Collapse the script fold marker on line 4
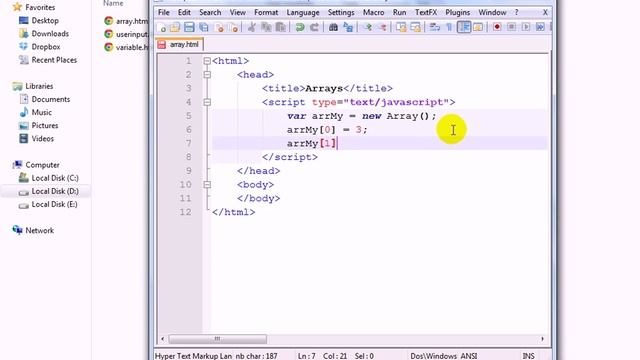640x360 pixels. pyautogui.click(x=207, y=102)
